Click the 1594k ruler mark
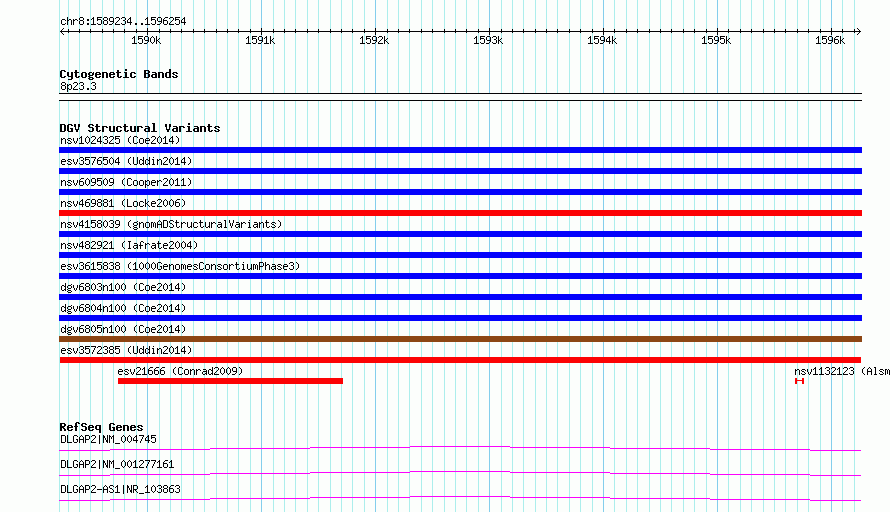890x512 pixels. [x=602, y=40]
